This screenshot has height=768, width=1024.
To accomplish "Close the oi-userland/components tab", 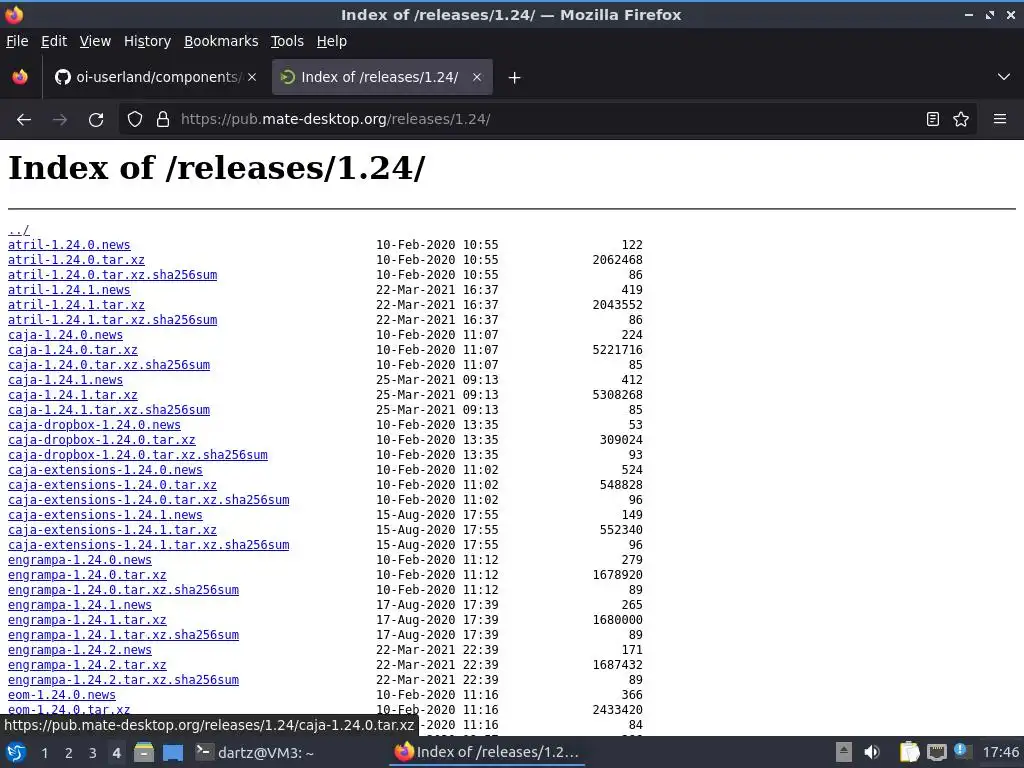I will pos(252,78).
